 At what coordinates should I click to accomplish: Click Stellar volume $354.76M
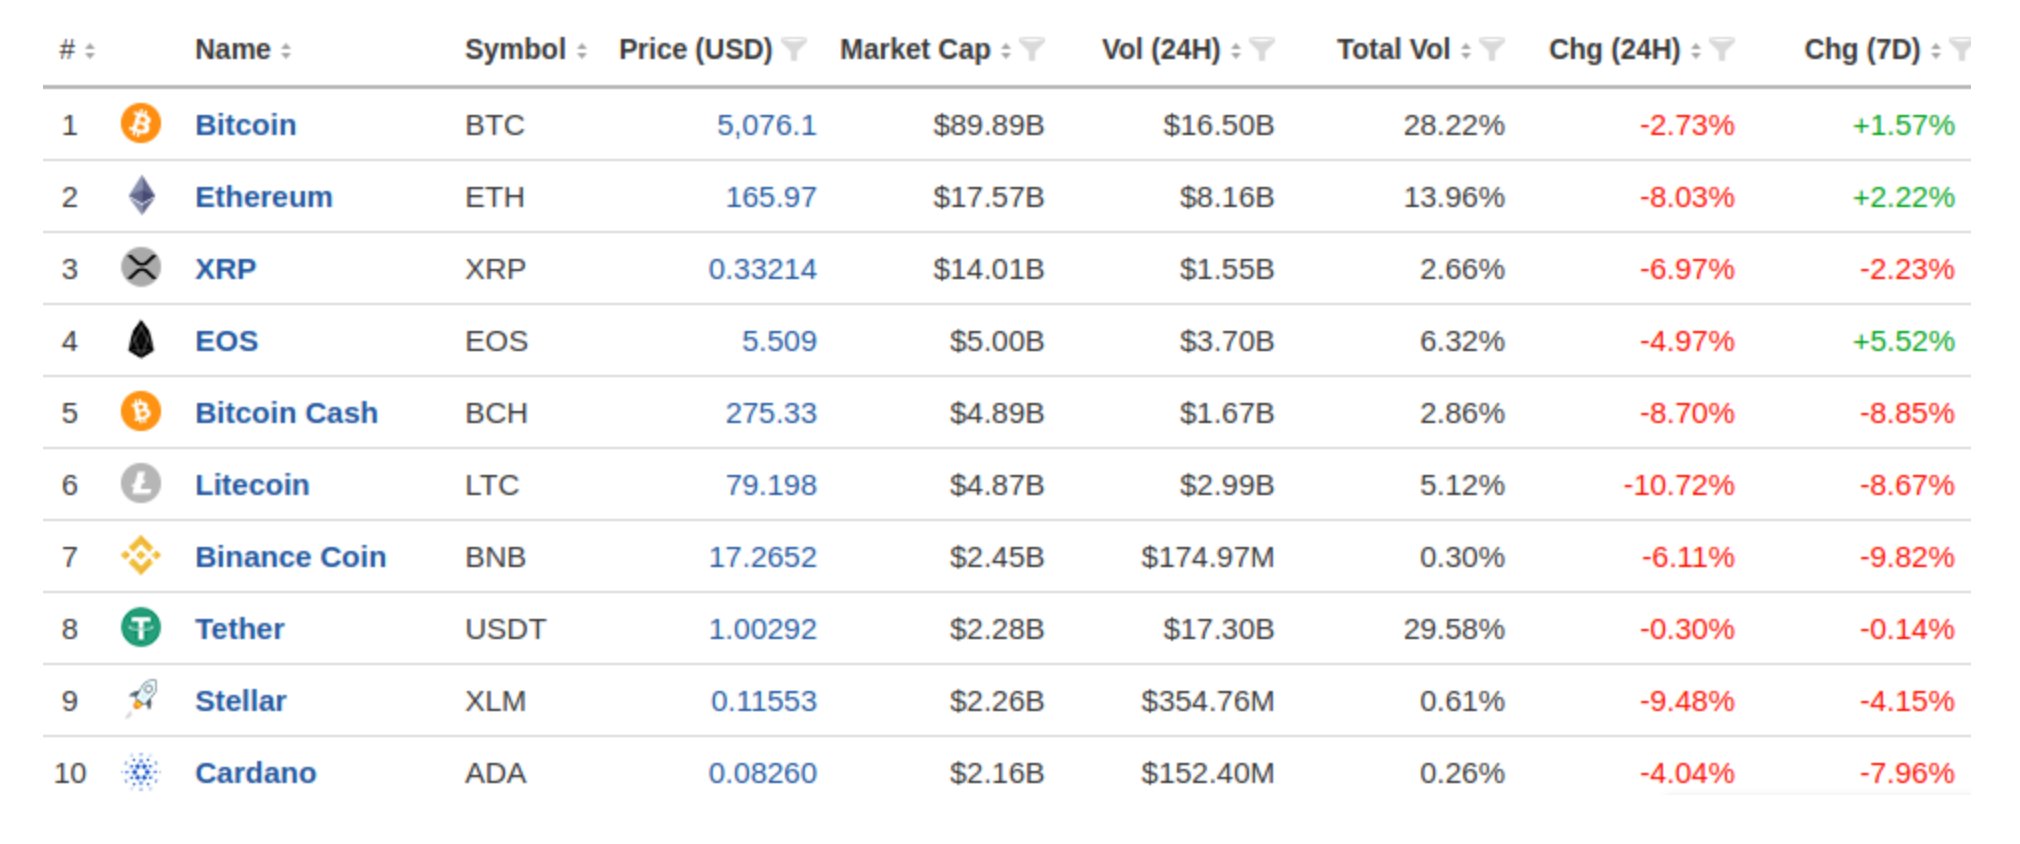(x=1208, y=701)
